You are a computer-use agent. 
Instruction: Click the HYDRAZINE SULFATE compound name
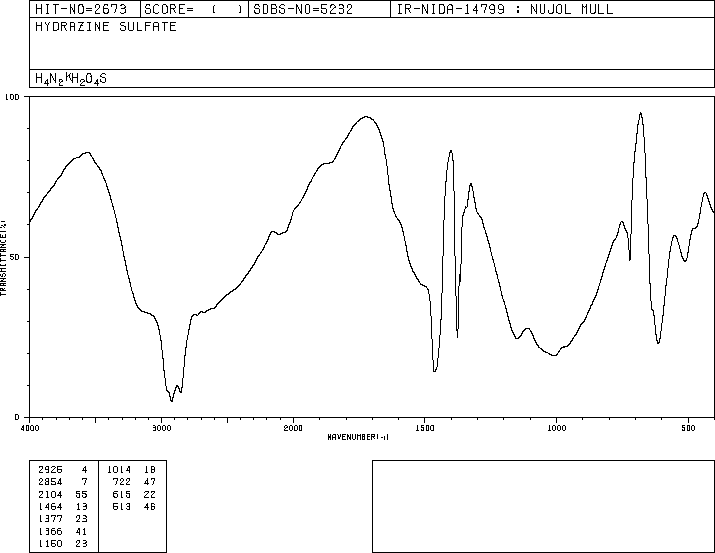pyautogui.click(x=106, y=27)
